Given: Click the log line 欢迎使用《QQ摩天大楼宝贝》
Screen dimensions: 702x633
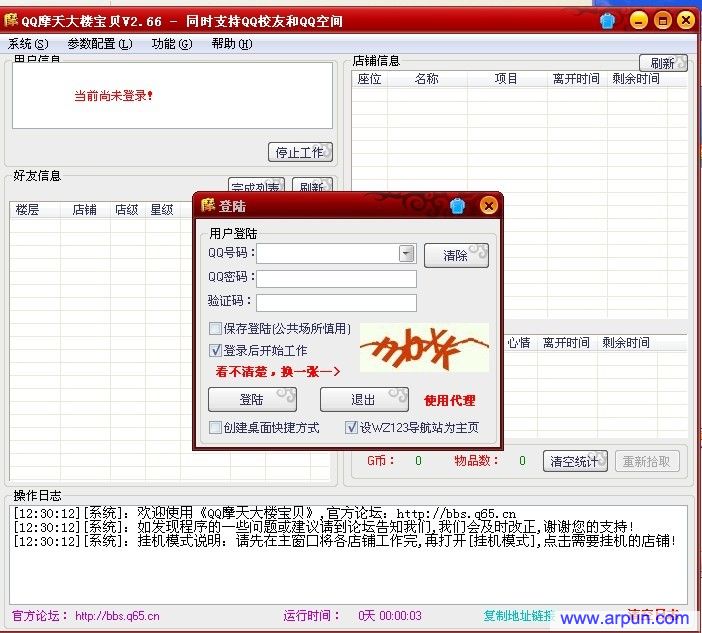Looking at the screenshot, I should [265, 513].
